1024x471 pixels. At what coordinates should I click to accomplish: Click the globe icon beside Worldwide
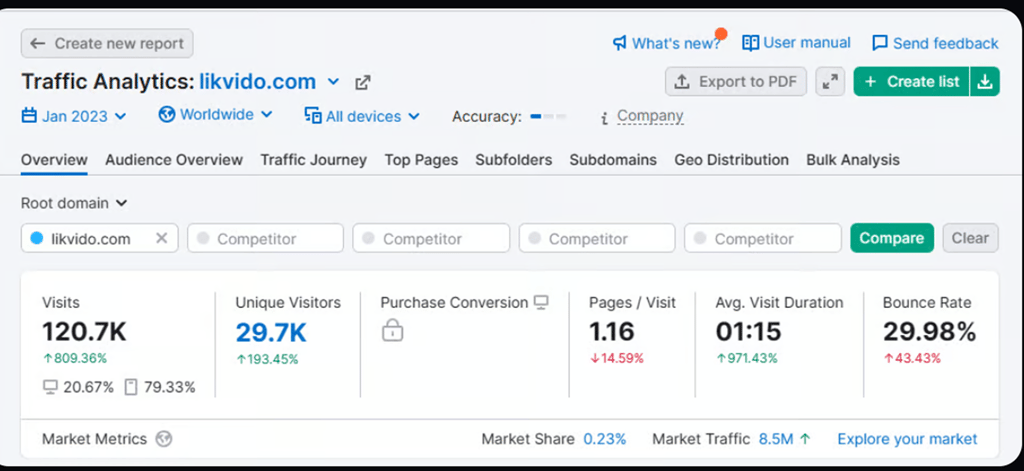click(x=167, y=114)
